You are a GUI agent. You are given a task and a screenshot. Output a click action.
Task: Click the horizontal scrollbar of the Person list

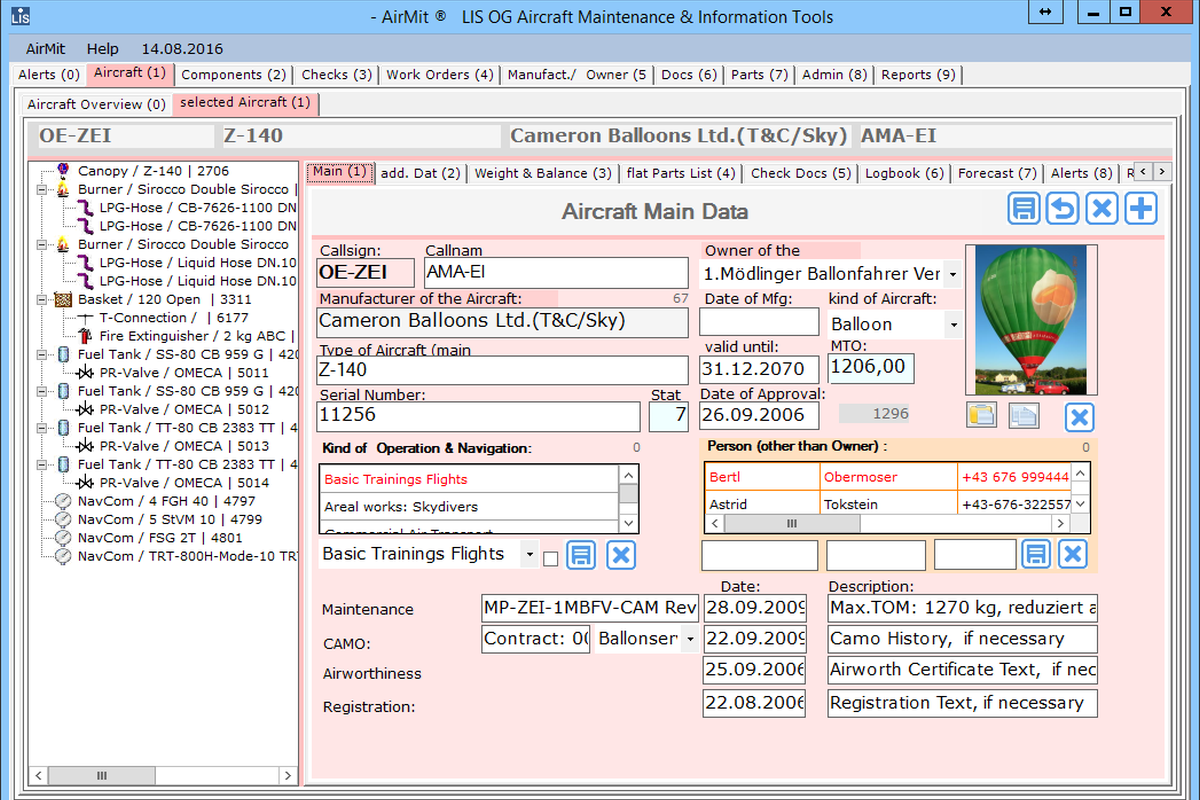tap(889, 523)
